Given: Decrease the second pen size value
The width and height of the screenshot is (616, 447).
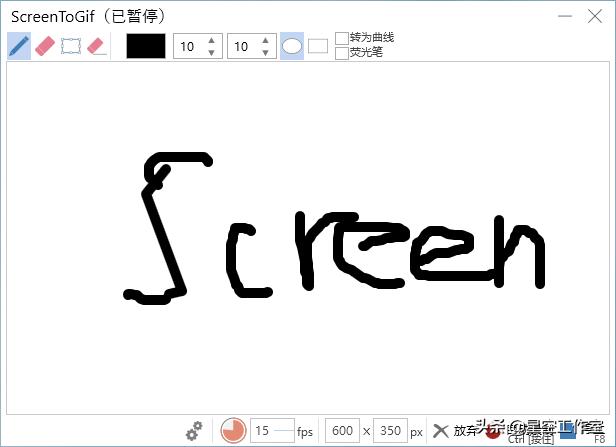Looking at the screenshot, I should (265, 52).
